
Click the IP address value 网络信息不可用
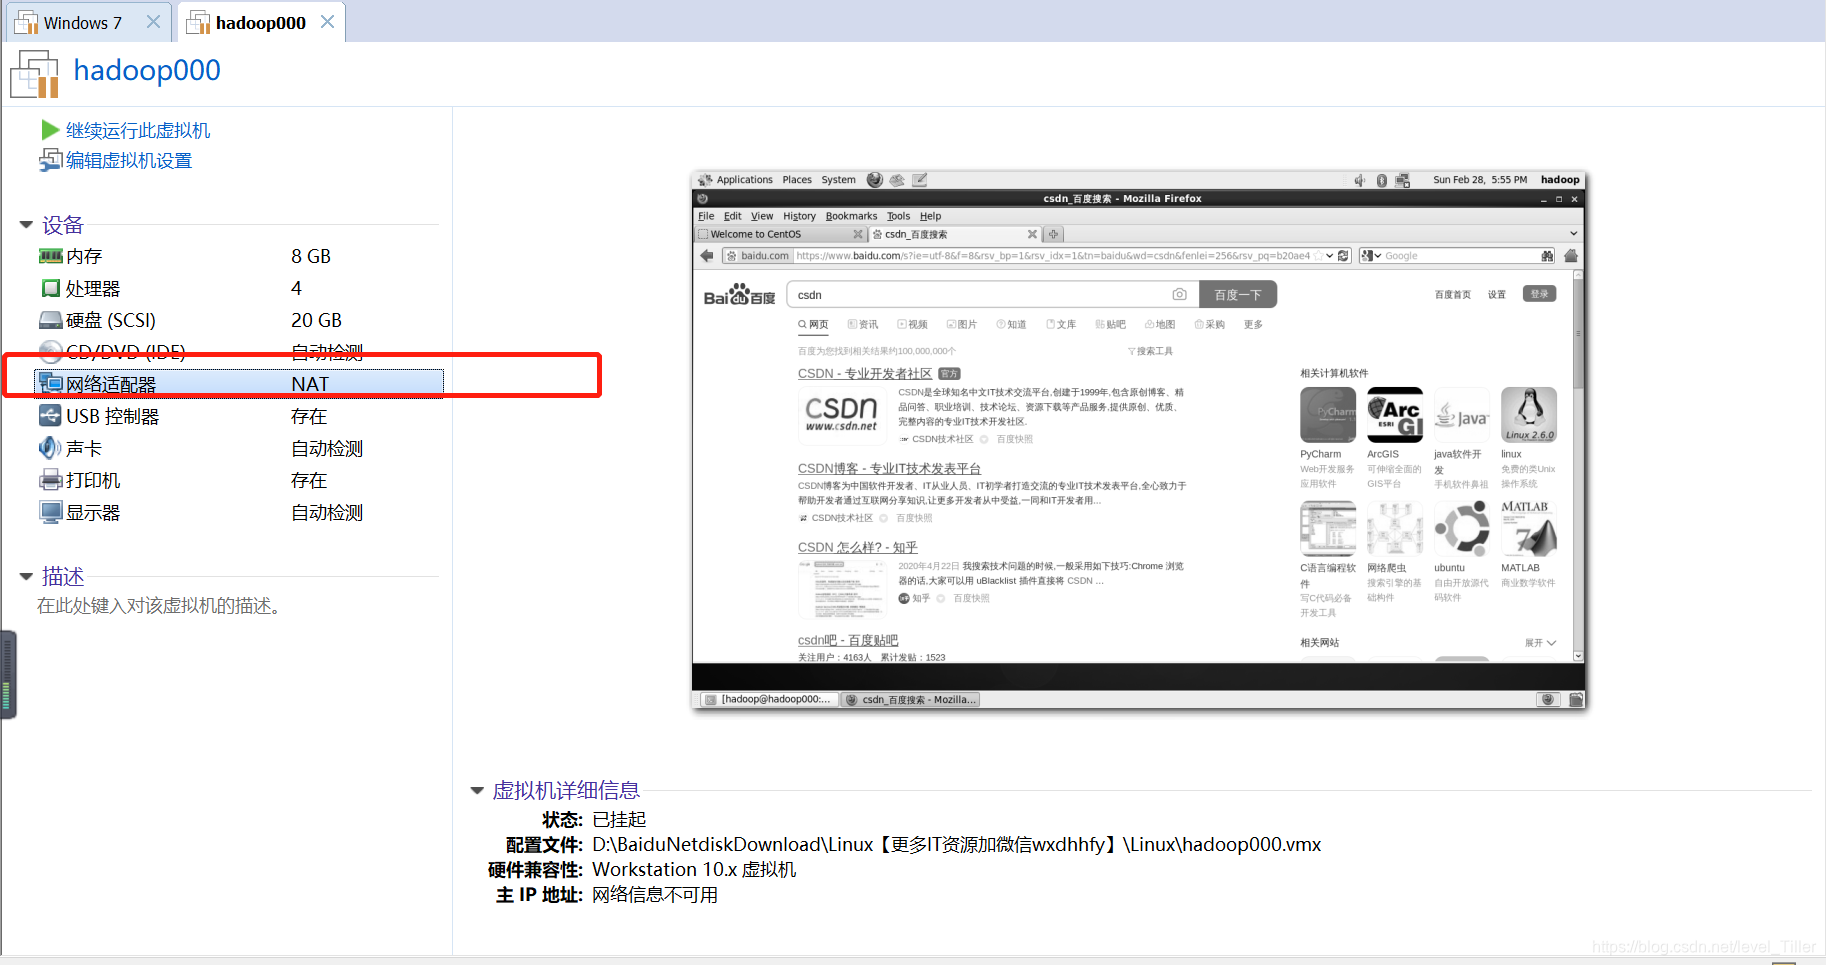pyautogui.click(x=655, y=895)
